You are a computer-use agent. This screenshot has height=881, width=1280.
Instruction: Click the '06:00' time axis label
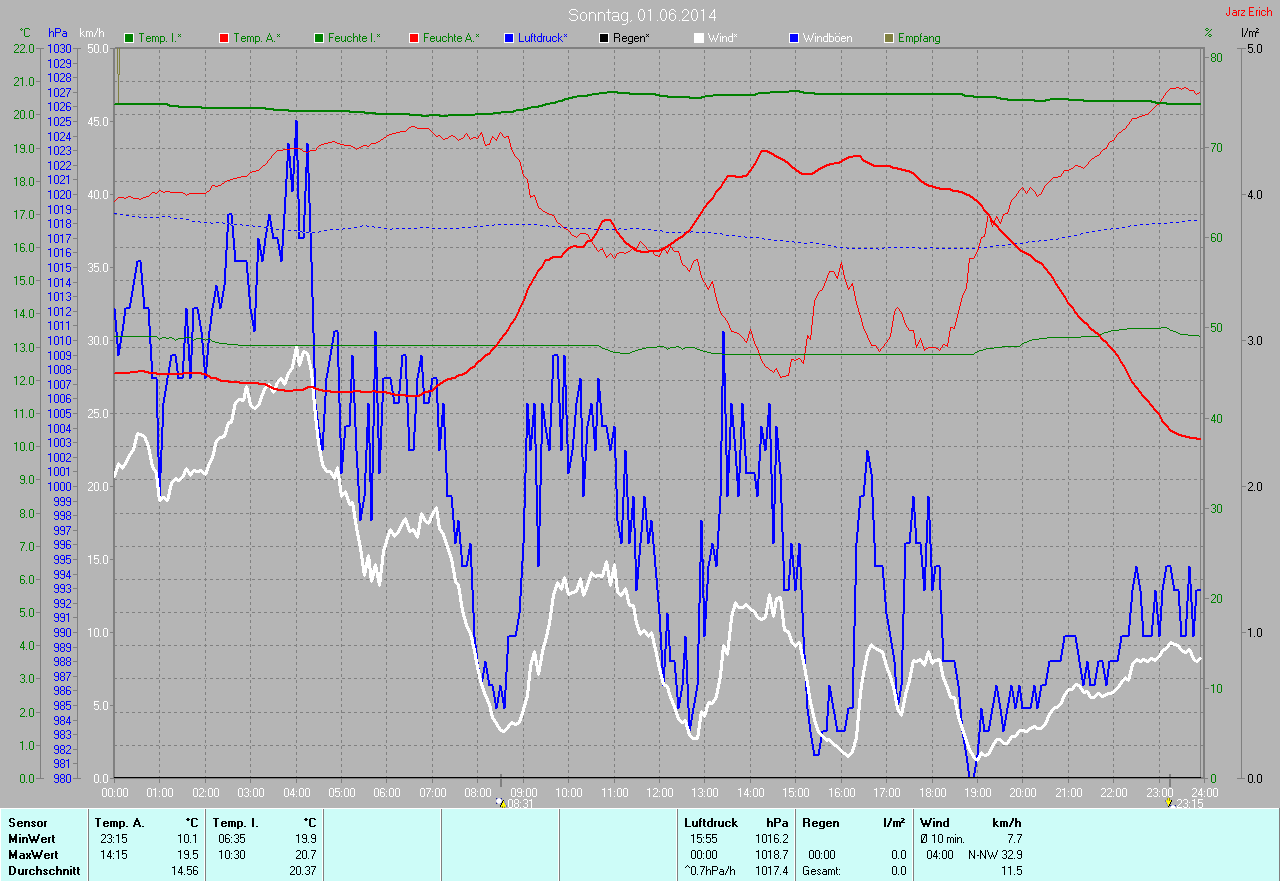pyautogui.click(x=387, y=792)
